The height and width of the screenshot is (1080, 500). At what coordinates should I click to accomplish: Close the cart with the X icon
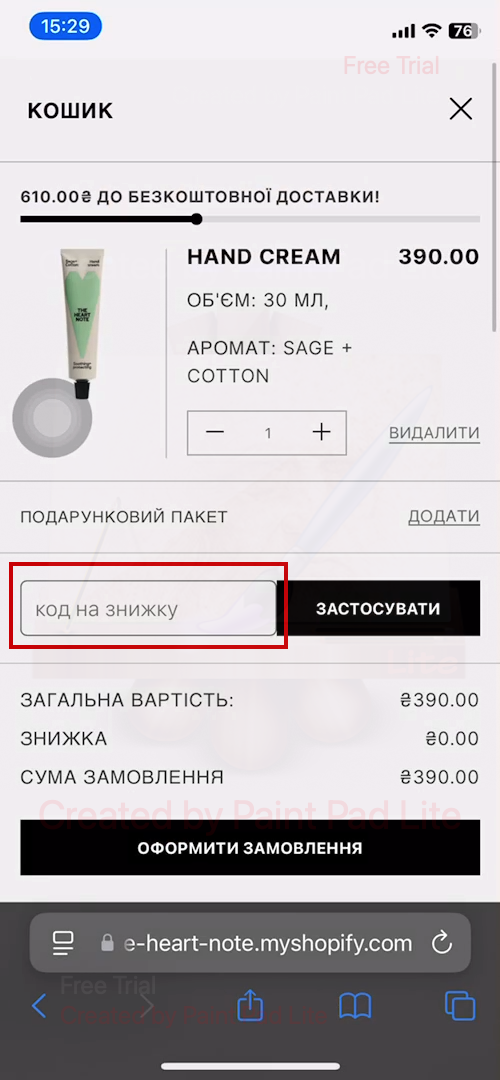(x=460, y=109)
